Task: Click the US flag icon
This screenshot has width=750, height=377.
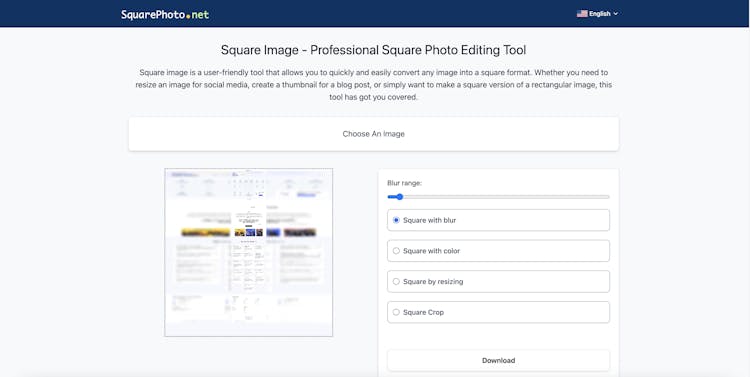Action: pyautogui.click(x=582, y=14)
